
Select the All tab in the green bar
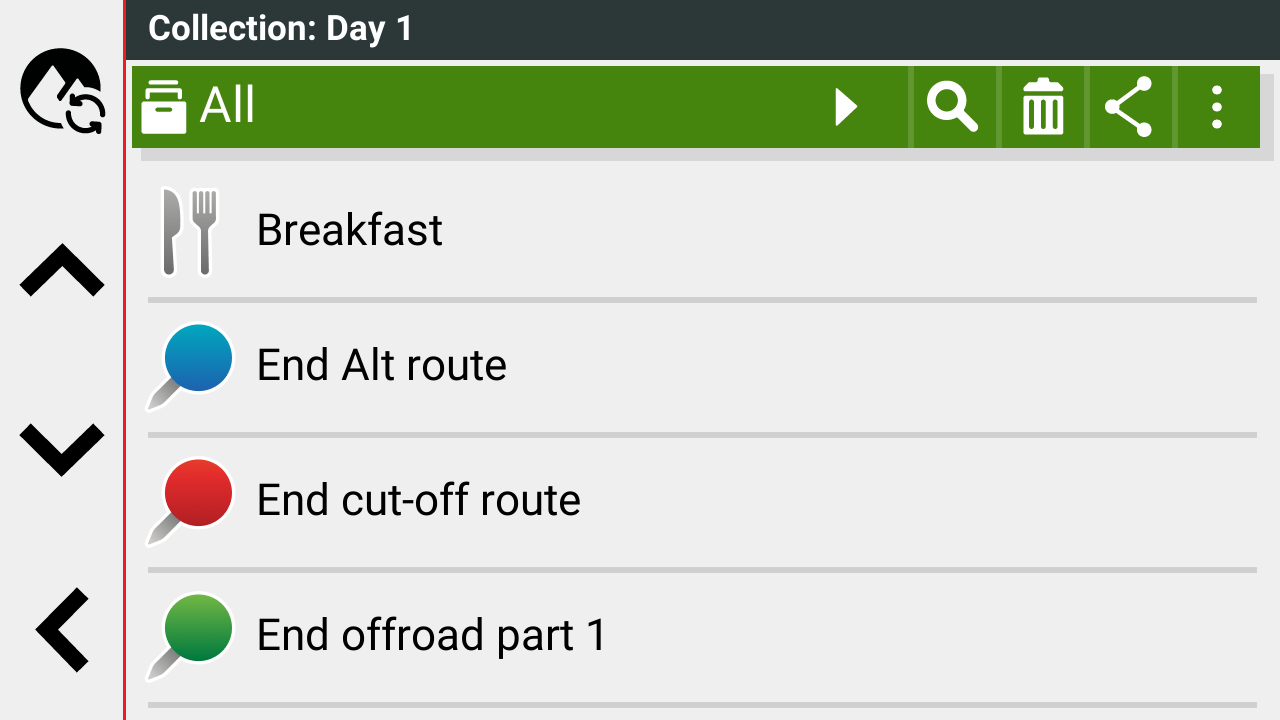(225, 105)
